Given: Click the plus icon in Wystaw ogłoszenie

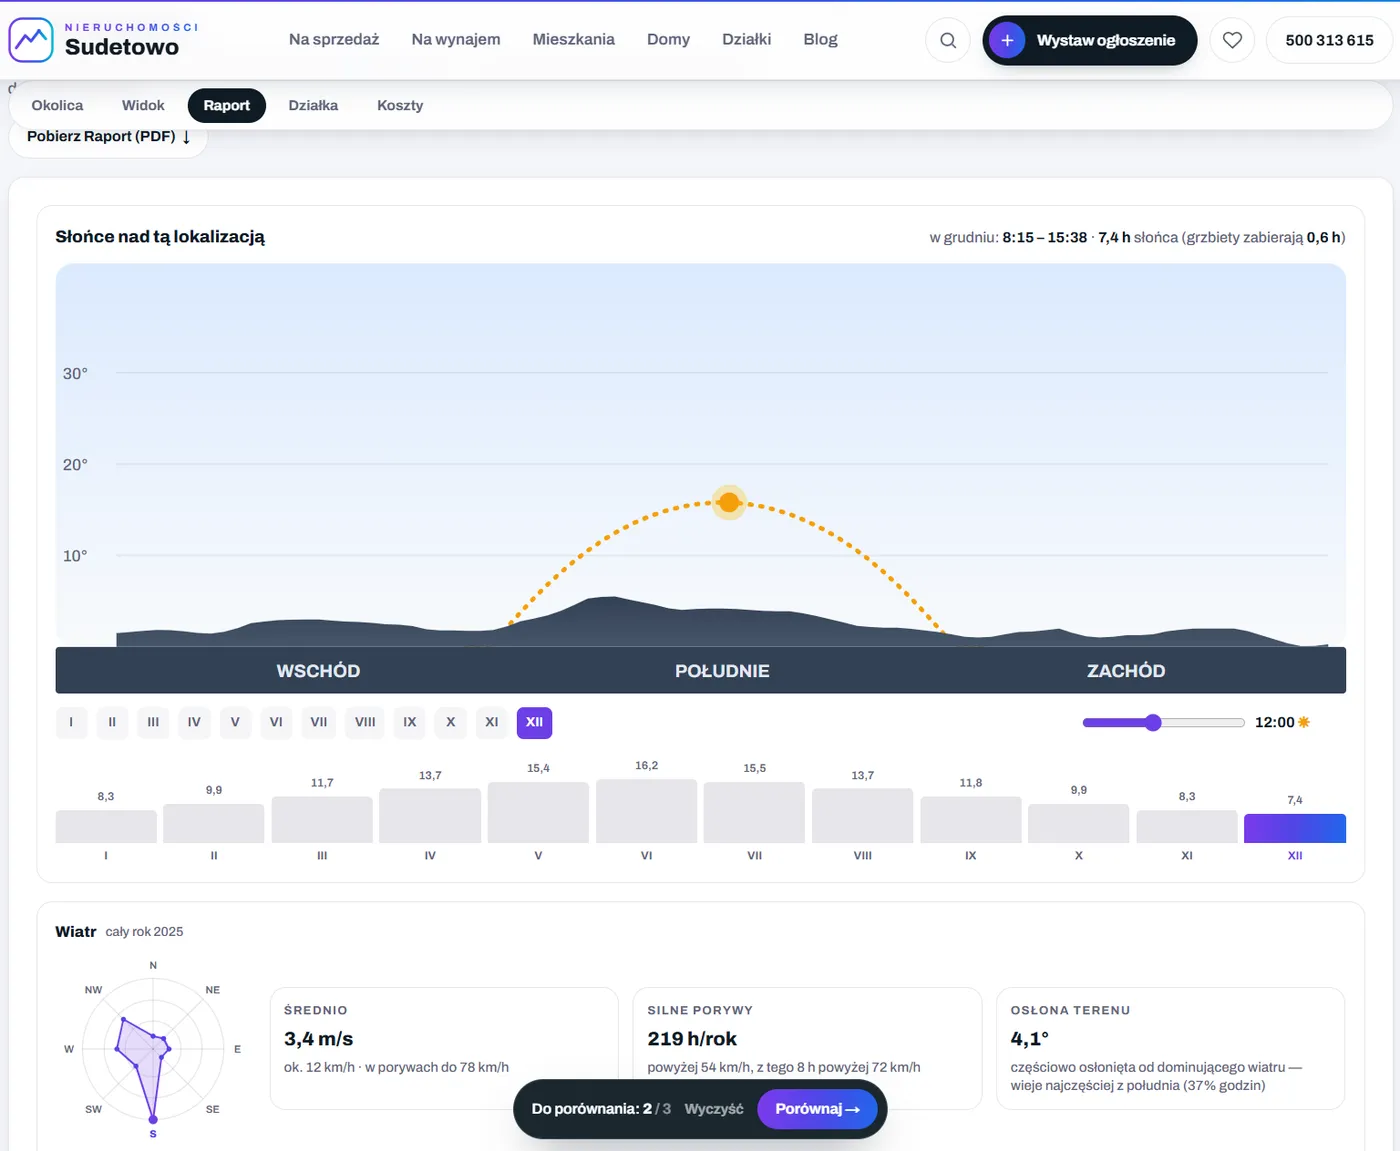Looking at the screenshot, I should pos(1007,40).
